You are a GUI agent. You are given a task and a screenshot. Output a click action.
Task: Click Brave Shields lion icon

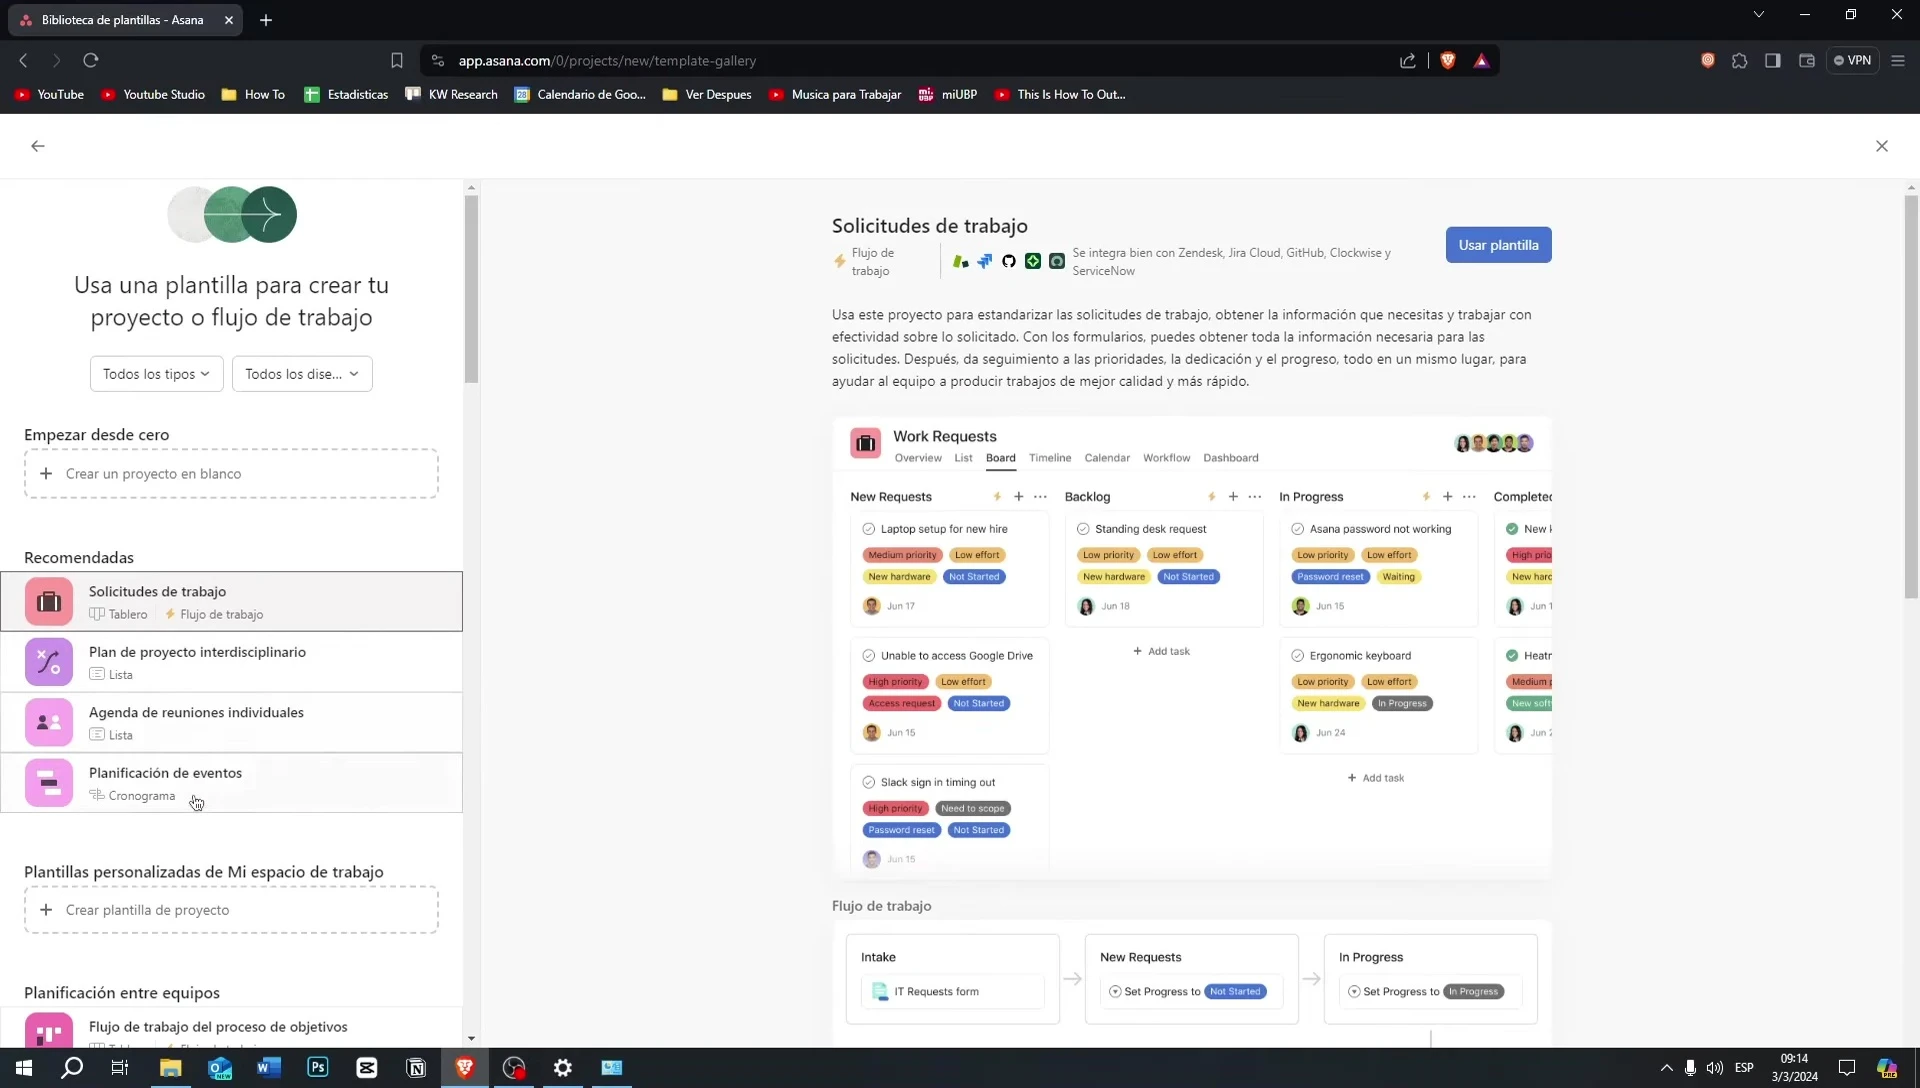click(1448, 61)
